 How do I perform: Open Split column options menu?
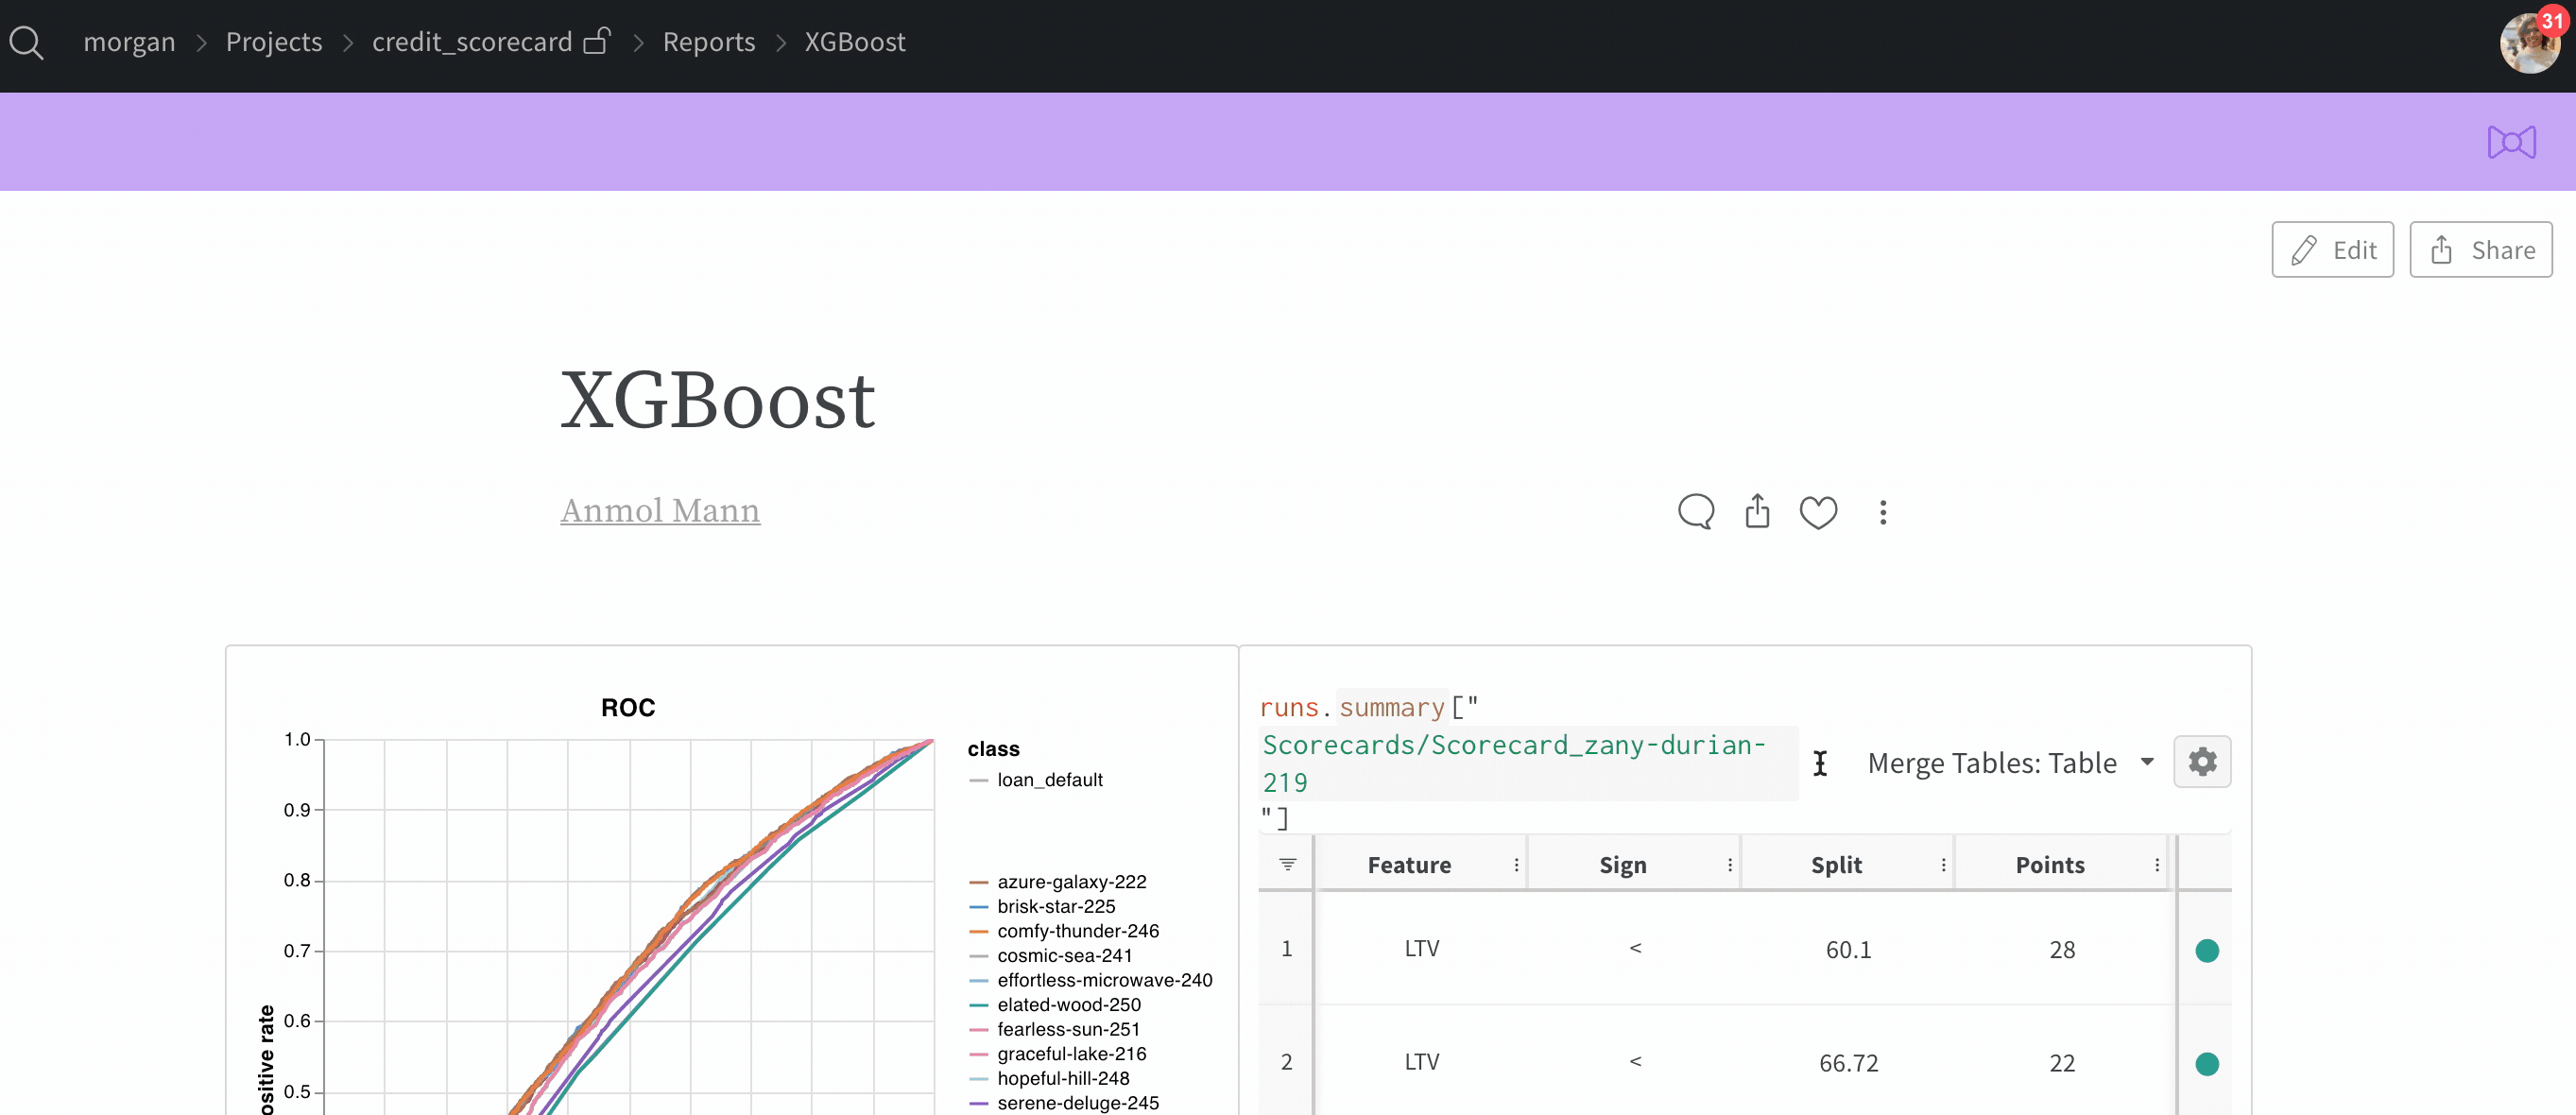(x=1943, y=865)
